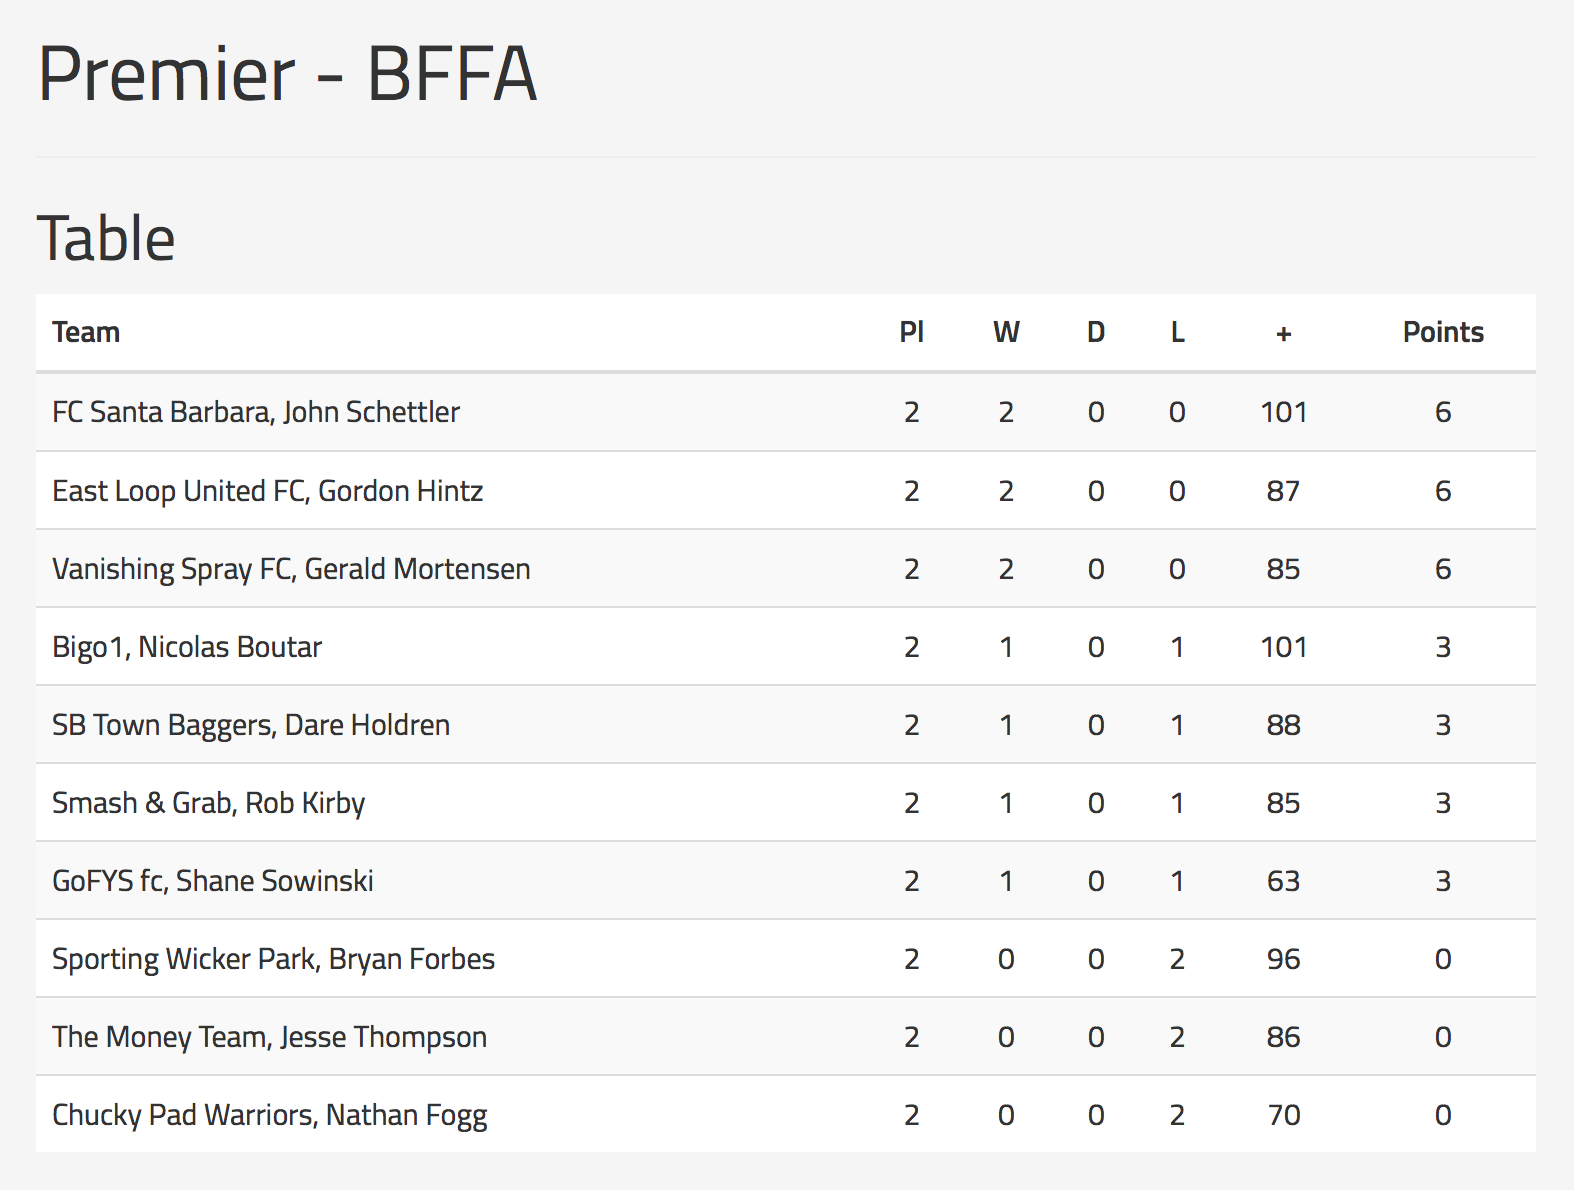Click FC Santa Barbara's 101 score cell
Image resolution: width=1574 pixels, height=1190 pixels.
[1284, 412]
